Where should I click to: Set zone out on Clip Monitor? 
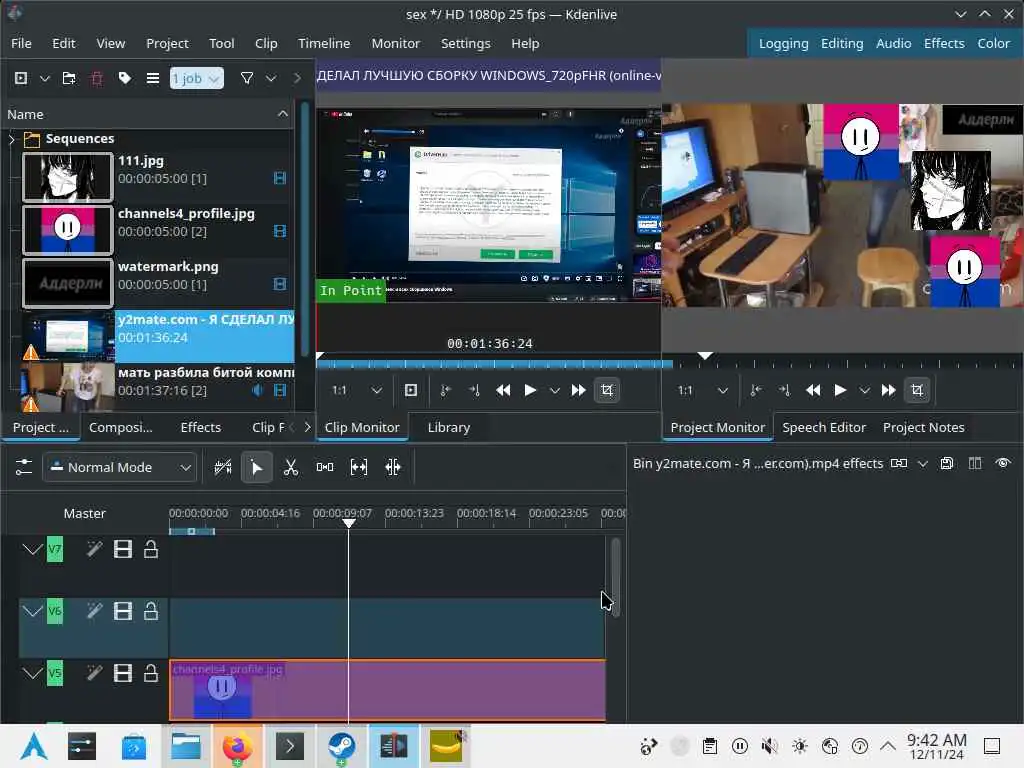(x=474, y=391)
